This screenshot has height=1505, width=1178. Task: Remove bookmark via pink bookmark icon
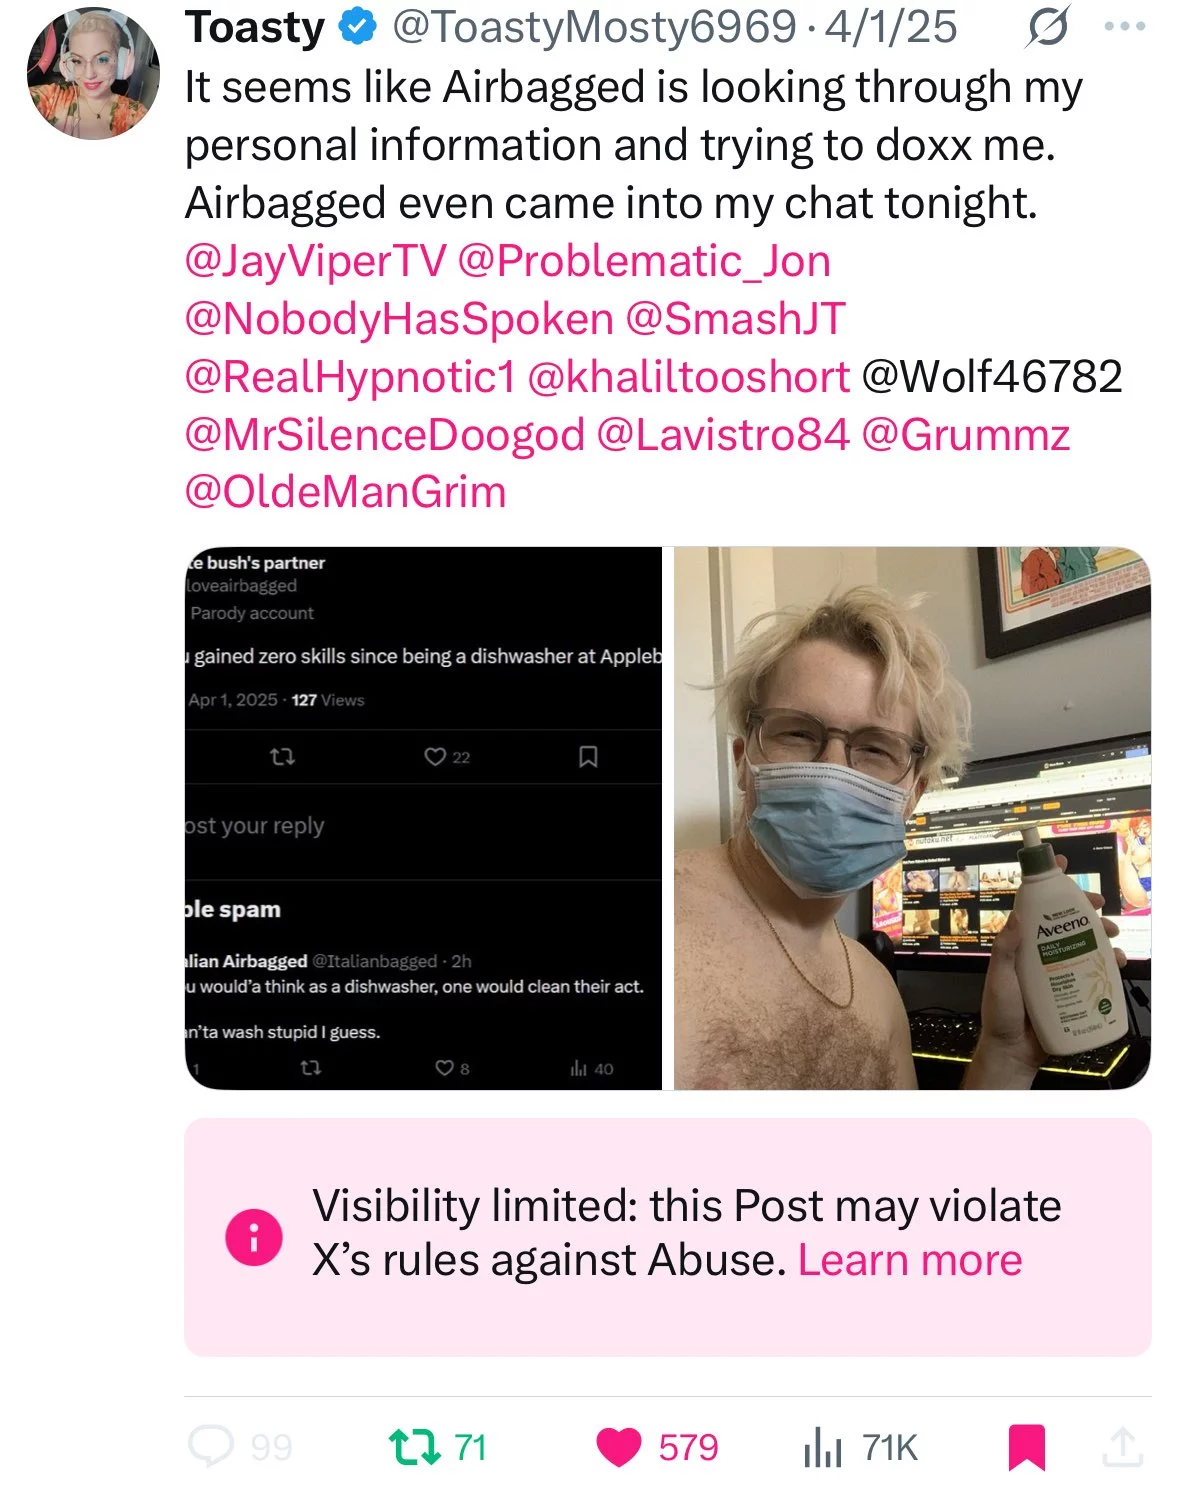click(1027, 1447)
